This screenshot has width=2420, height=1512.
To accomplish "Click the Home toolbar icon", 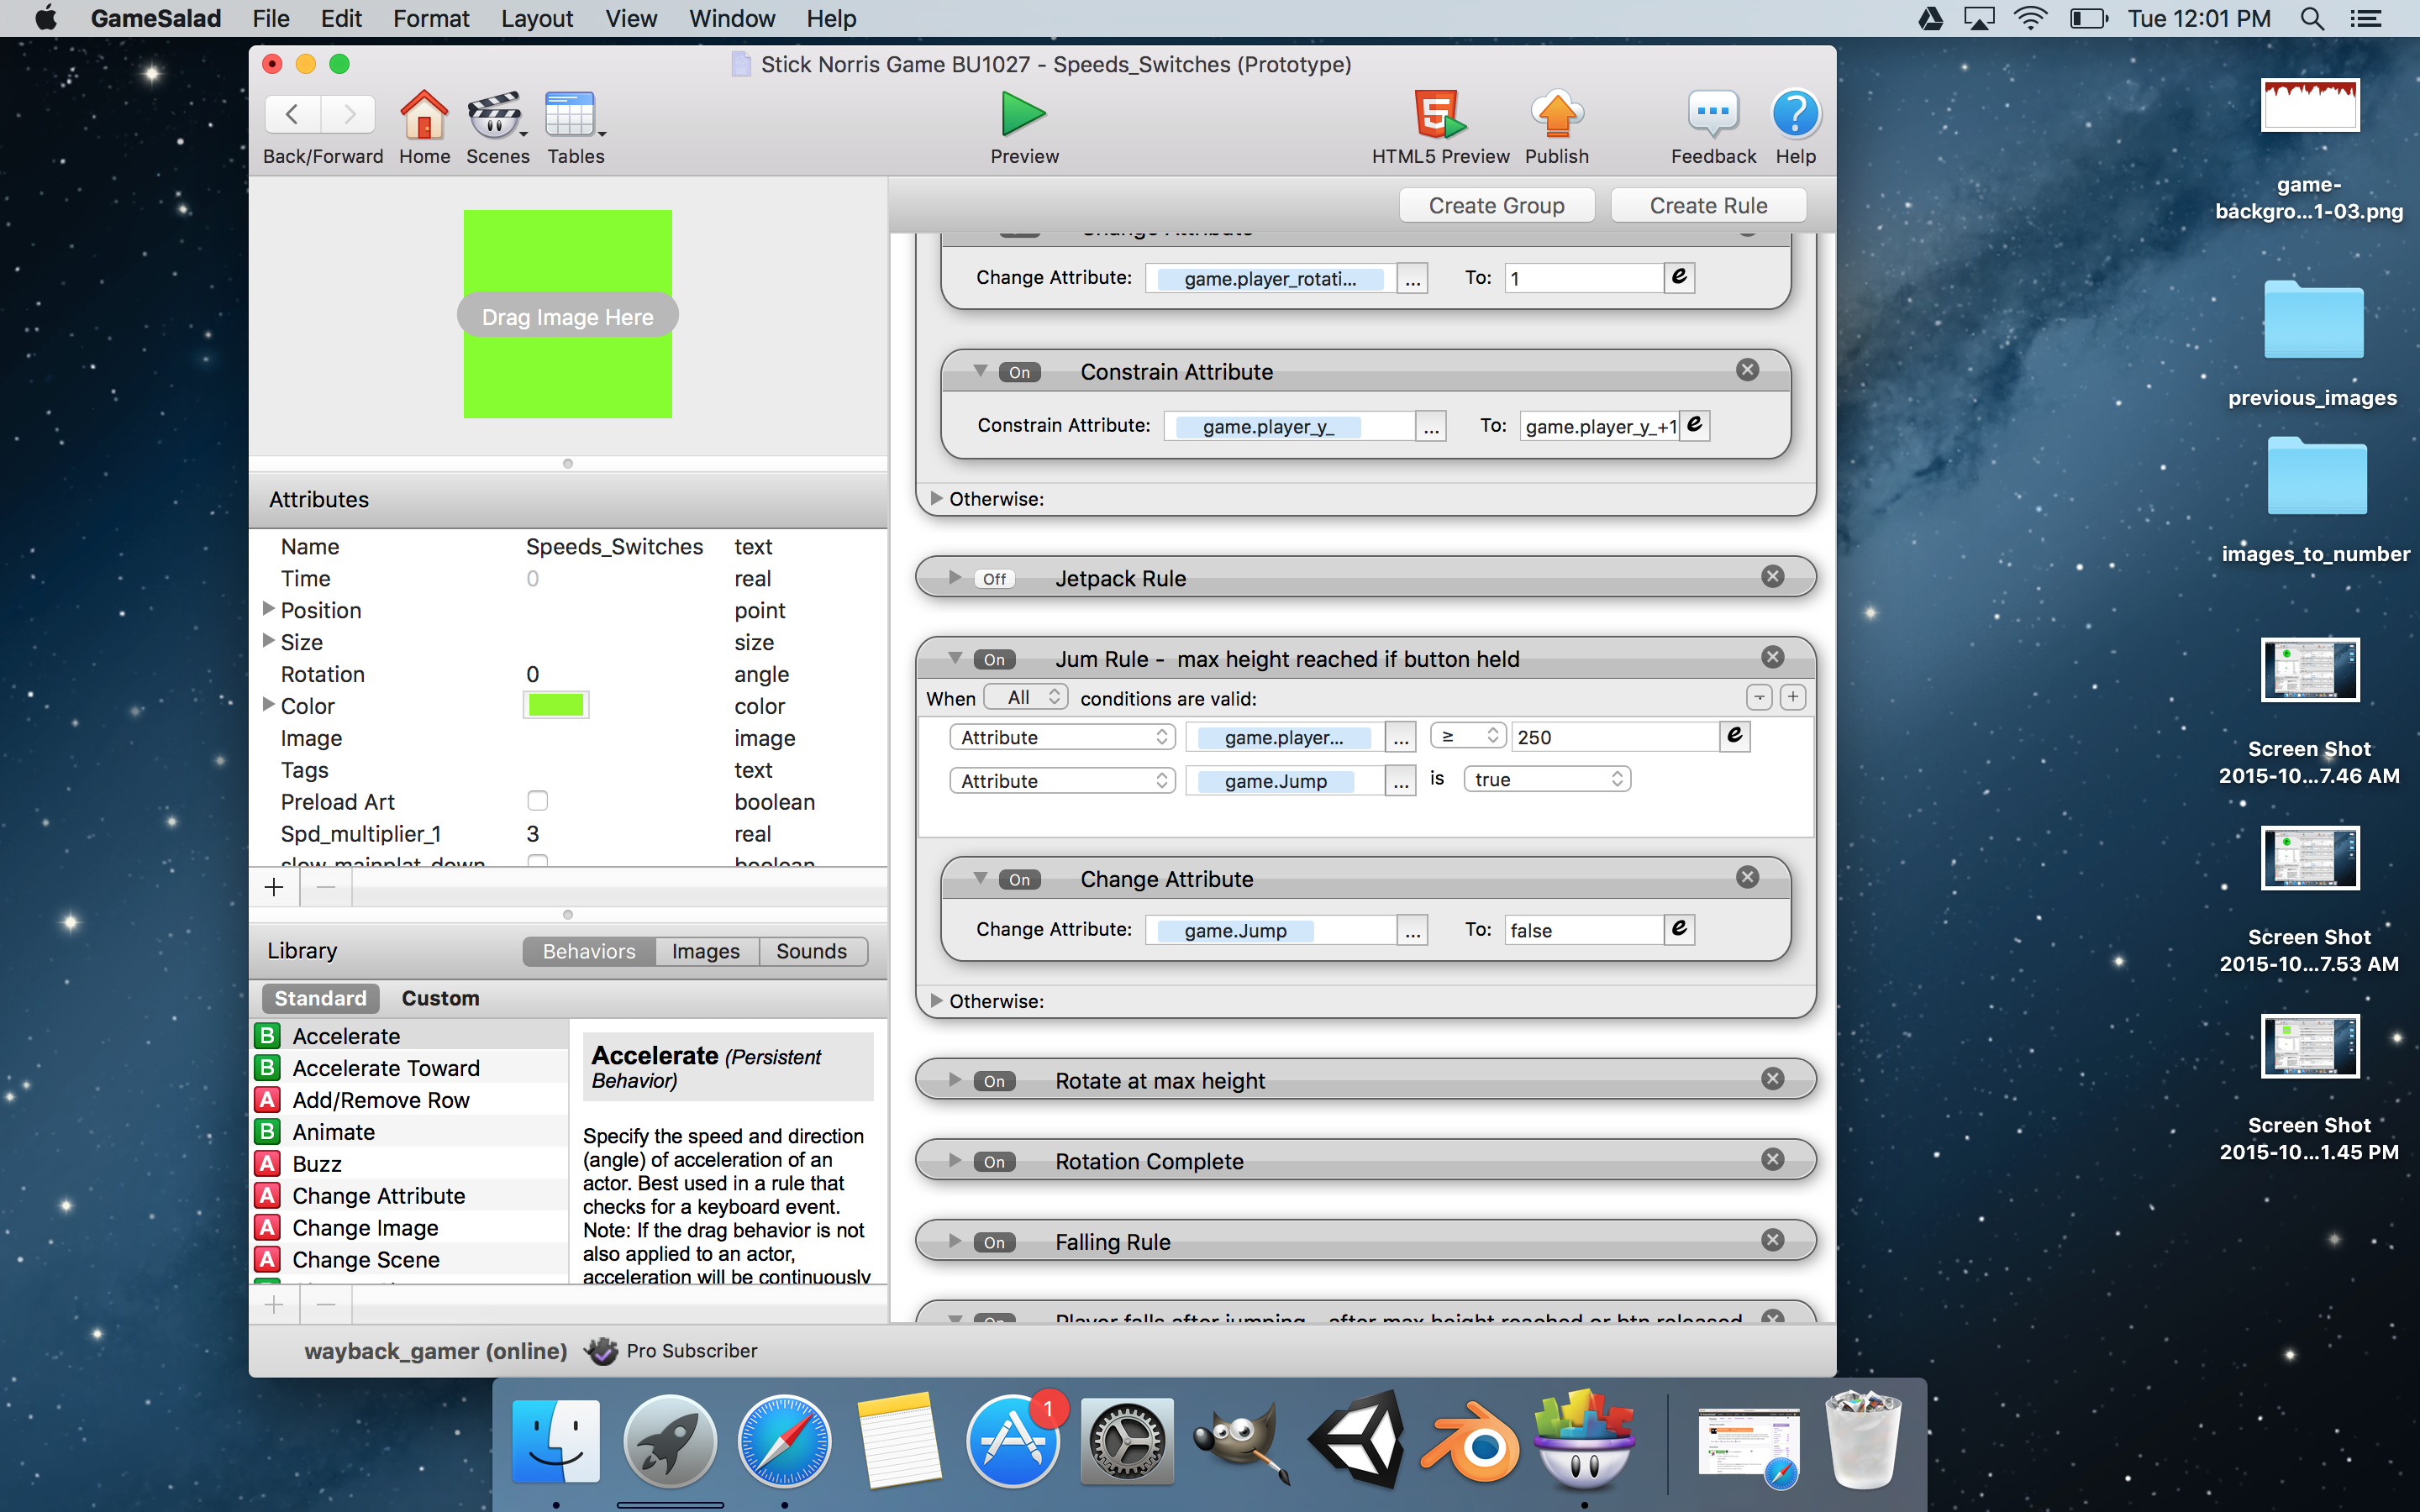I will click(424, 116).
